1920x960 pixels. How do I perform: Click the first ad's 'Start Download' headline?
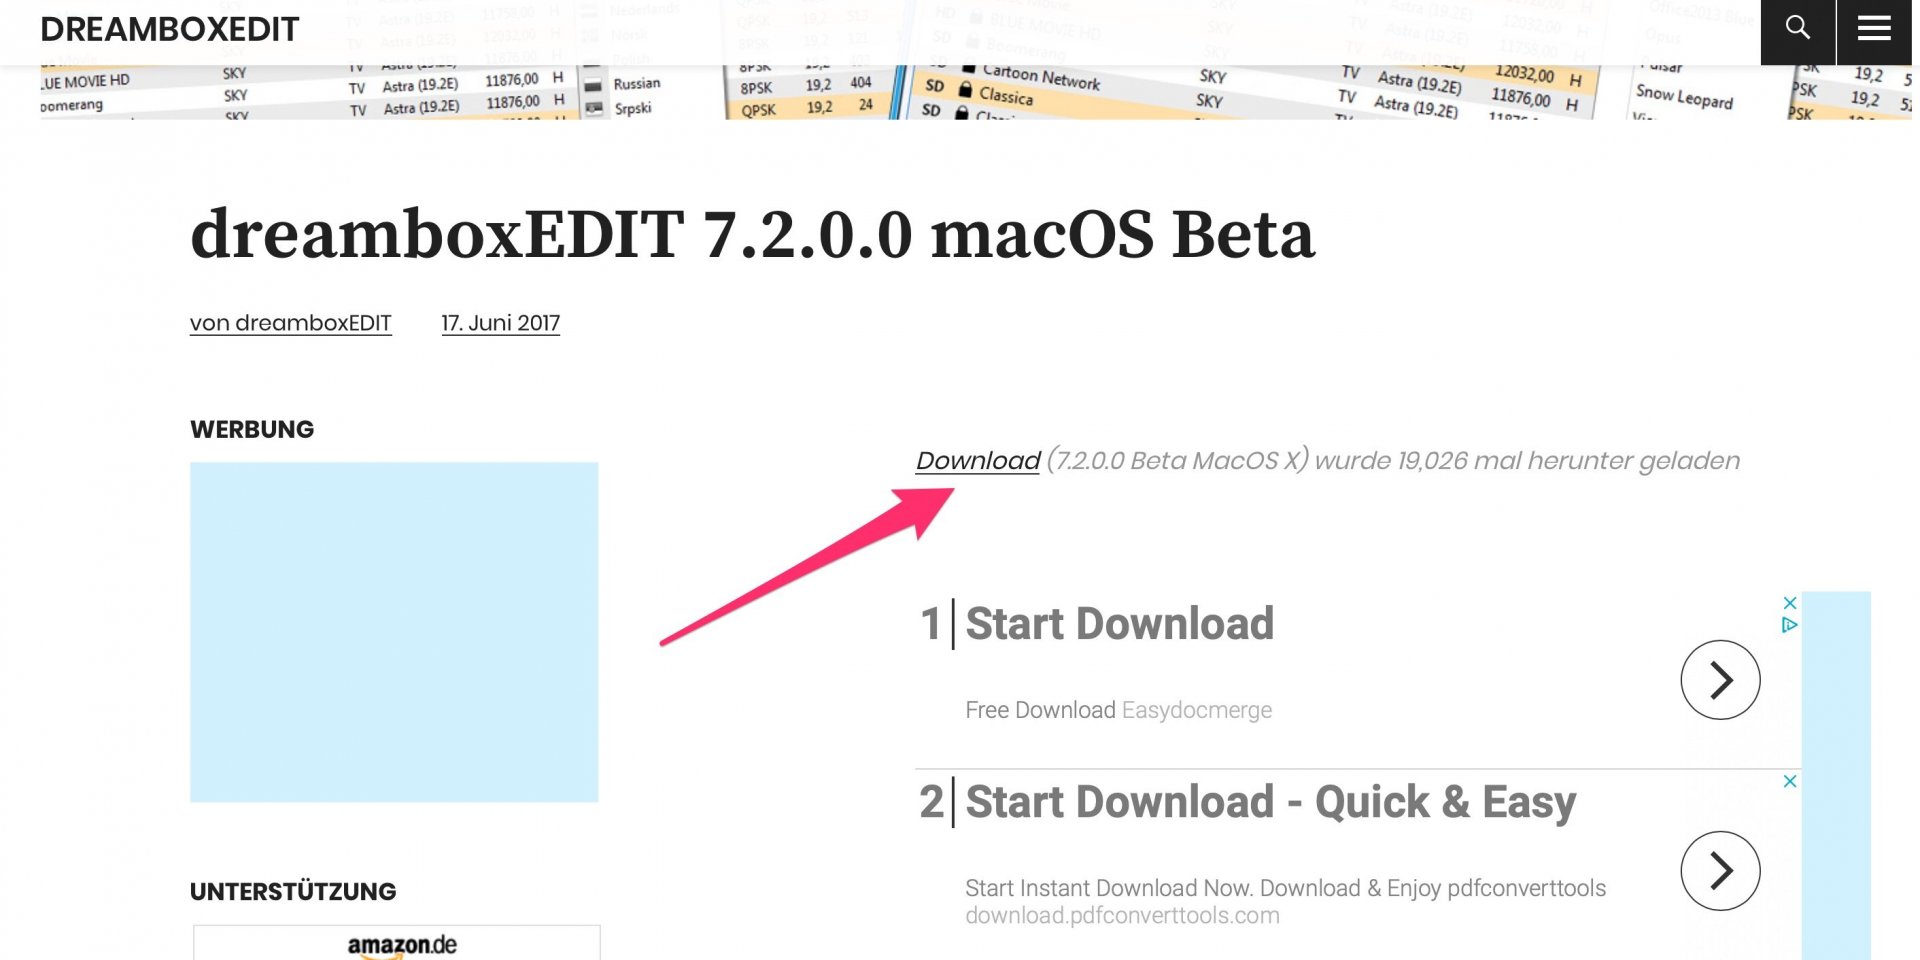(1119, 624)
